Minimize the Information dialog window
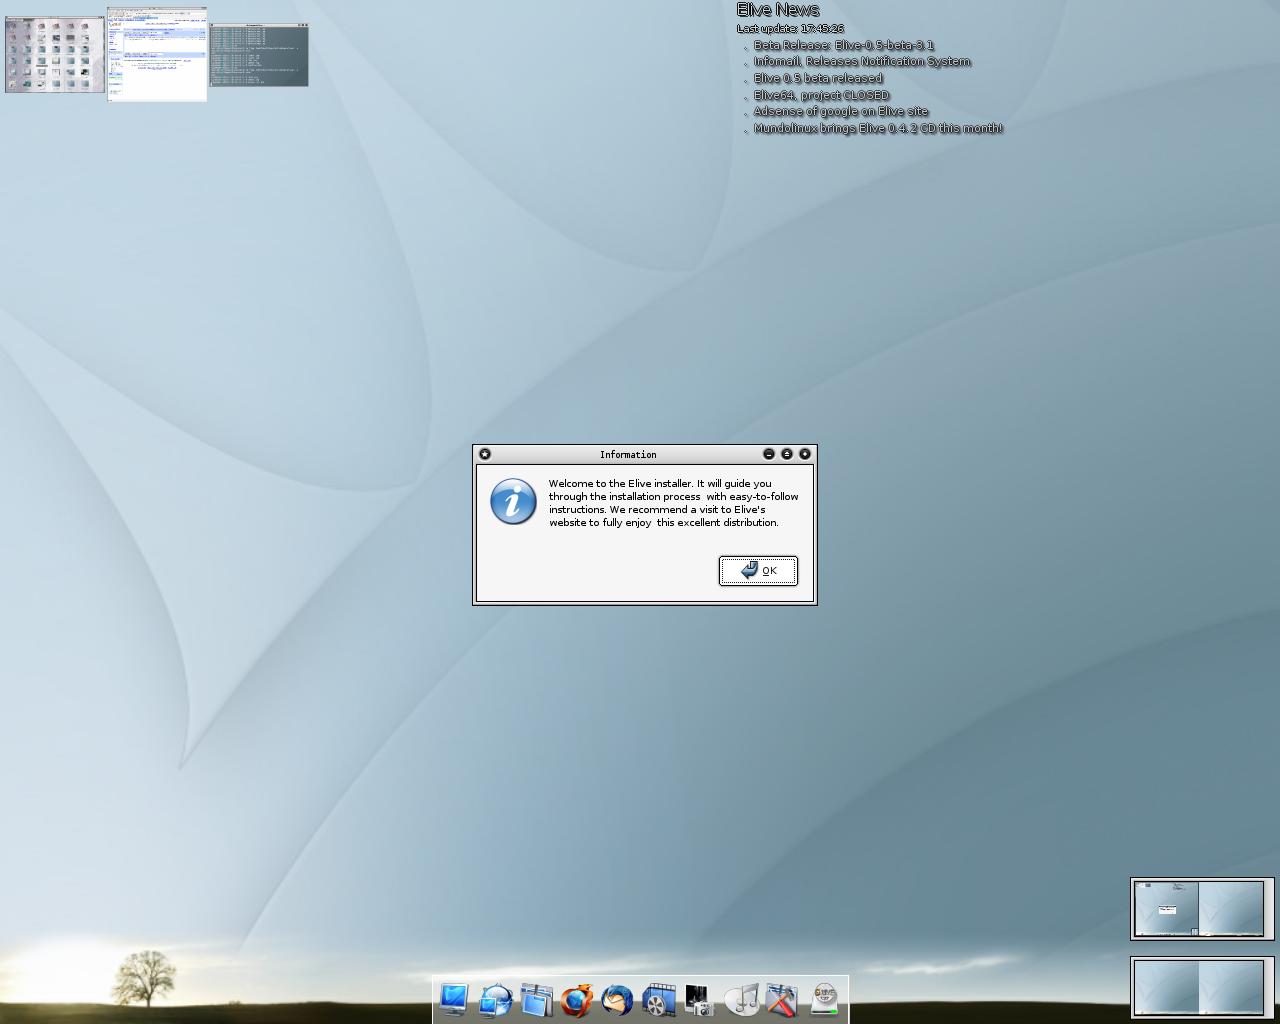1280x1024 pixels. tap(769, 454)
